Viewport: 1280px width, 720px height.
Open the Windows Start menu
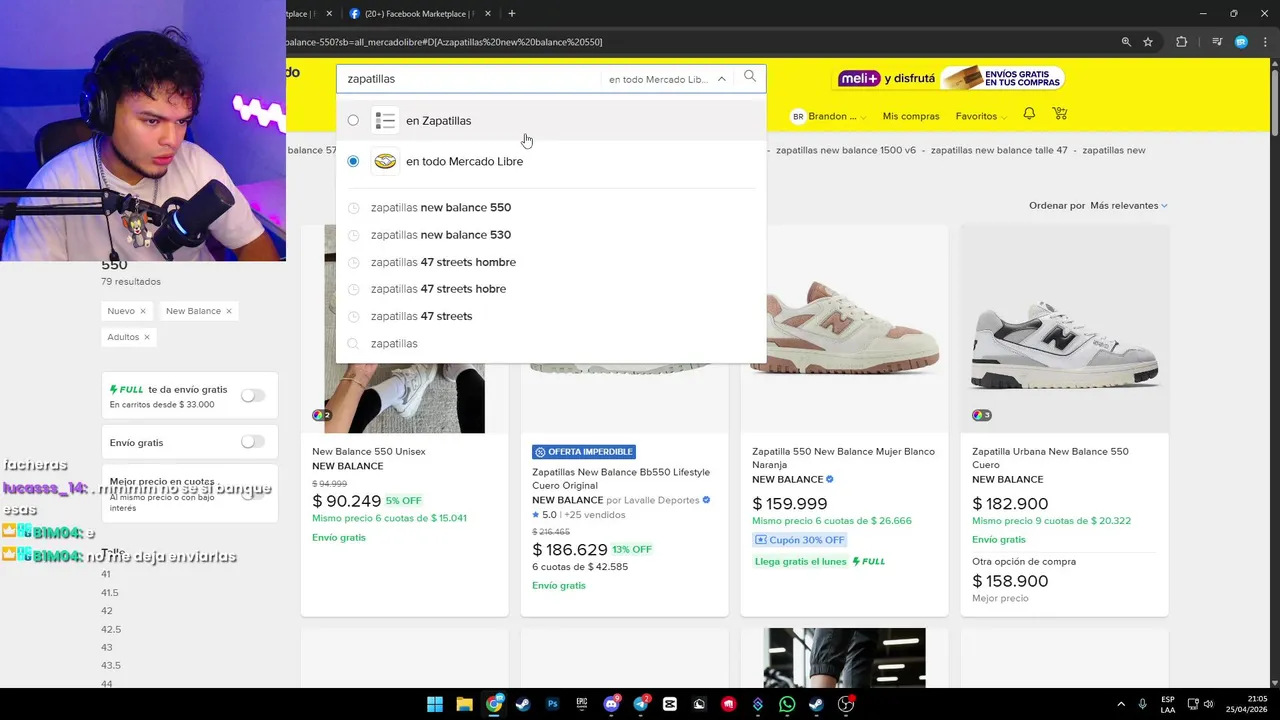pyautogui.click(x=435, y=704)
